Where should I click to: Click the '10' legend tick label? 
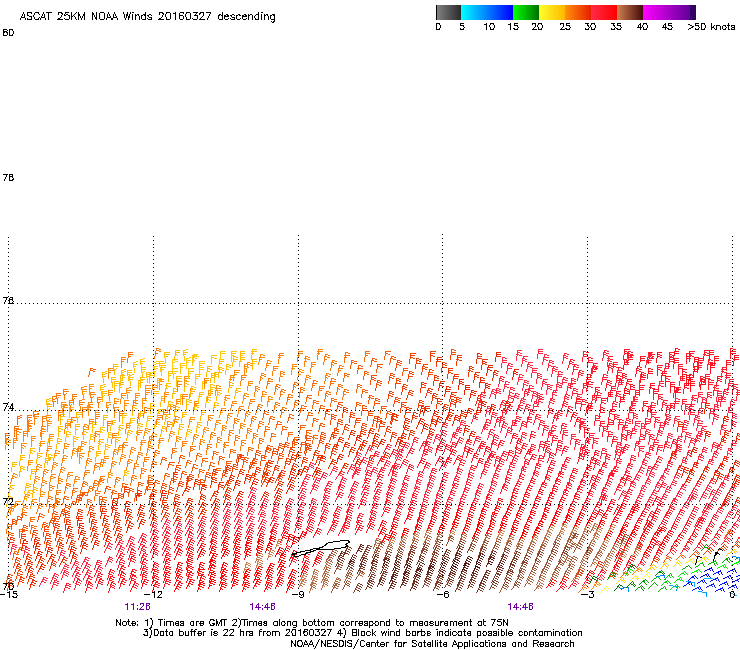tap(489, 27)
